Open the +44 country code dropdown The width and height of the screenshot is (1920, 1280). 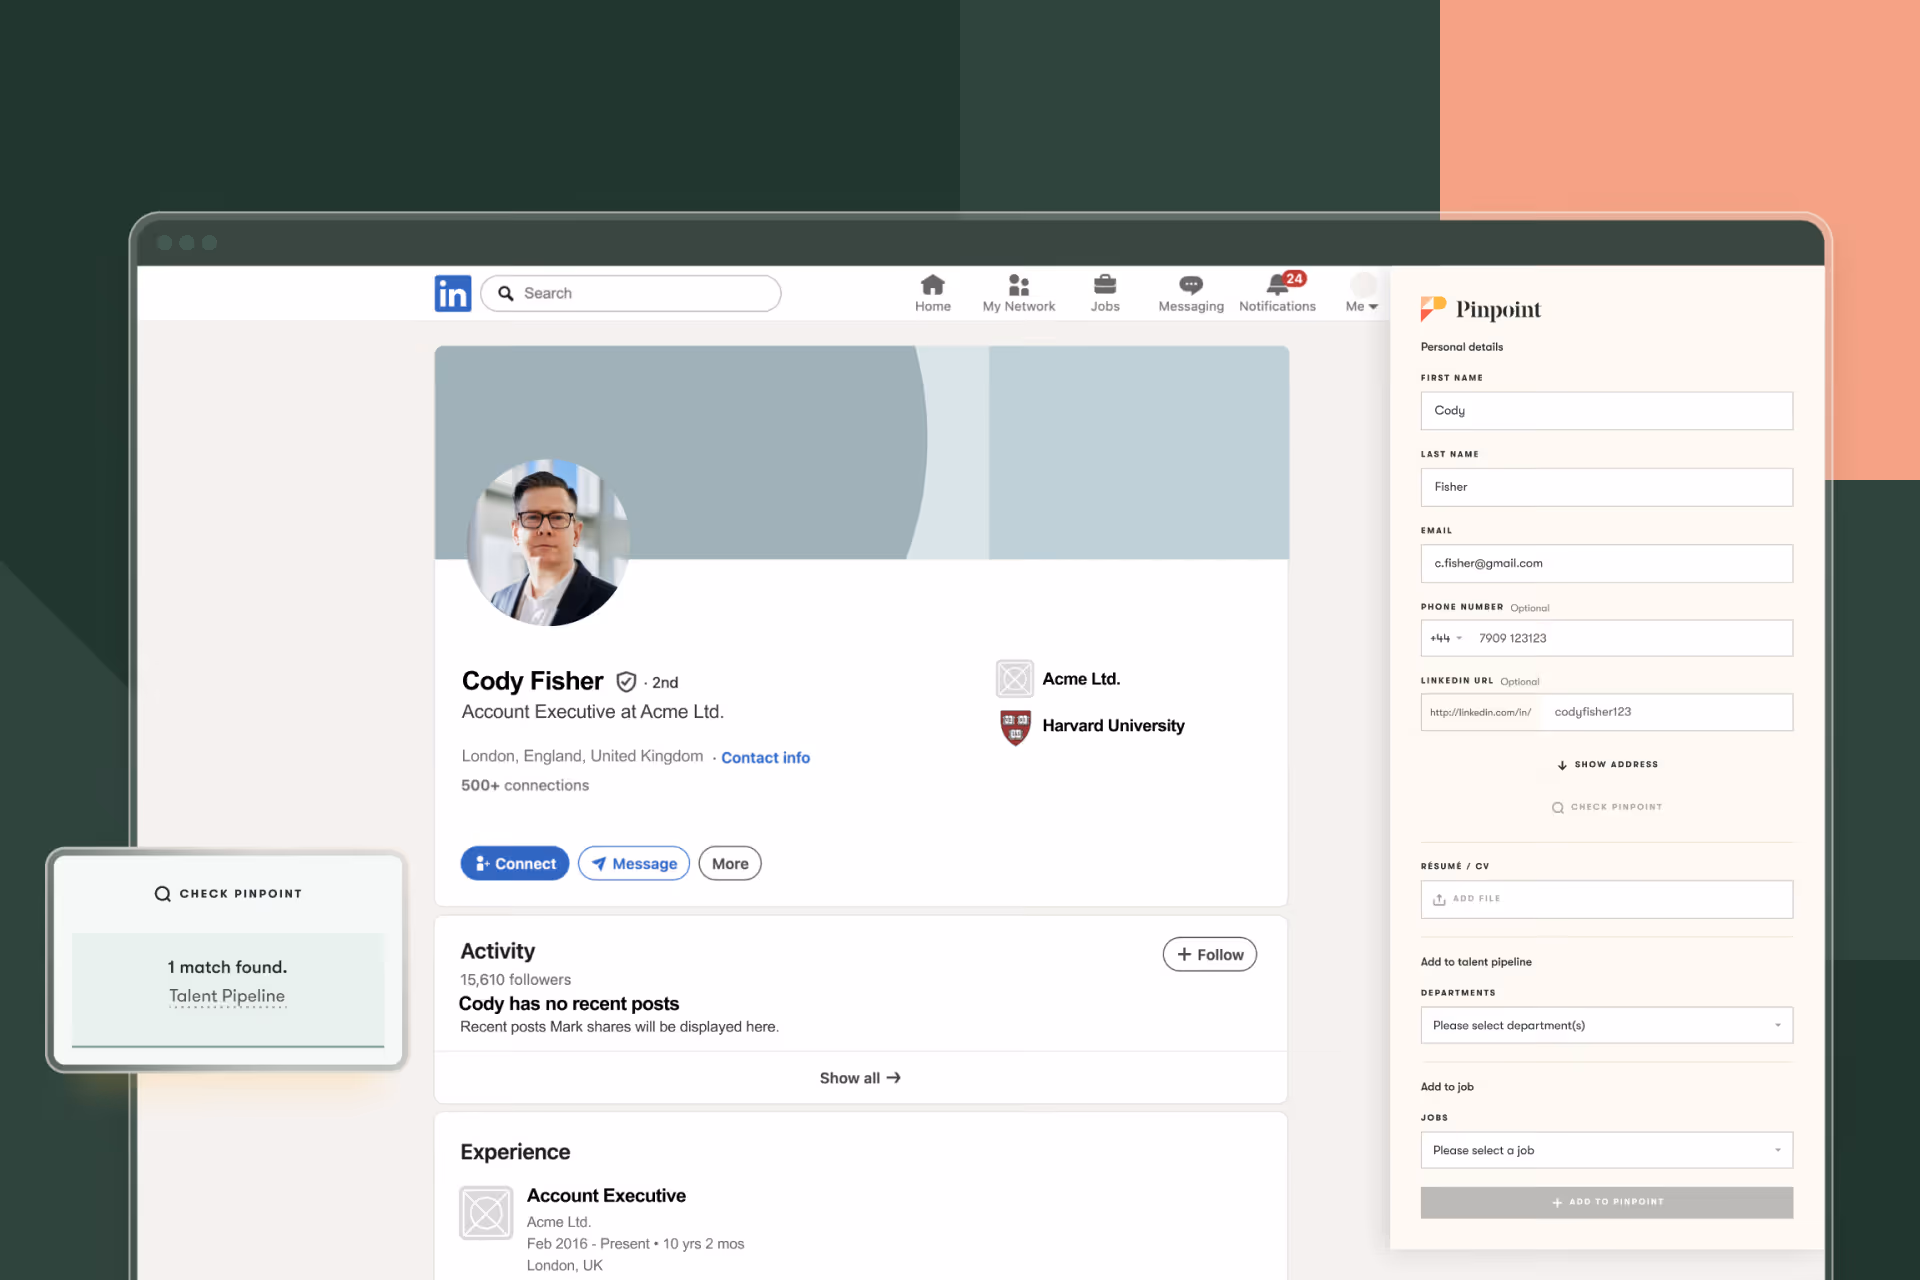[1446, 638]
